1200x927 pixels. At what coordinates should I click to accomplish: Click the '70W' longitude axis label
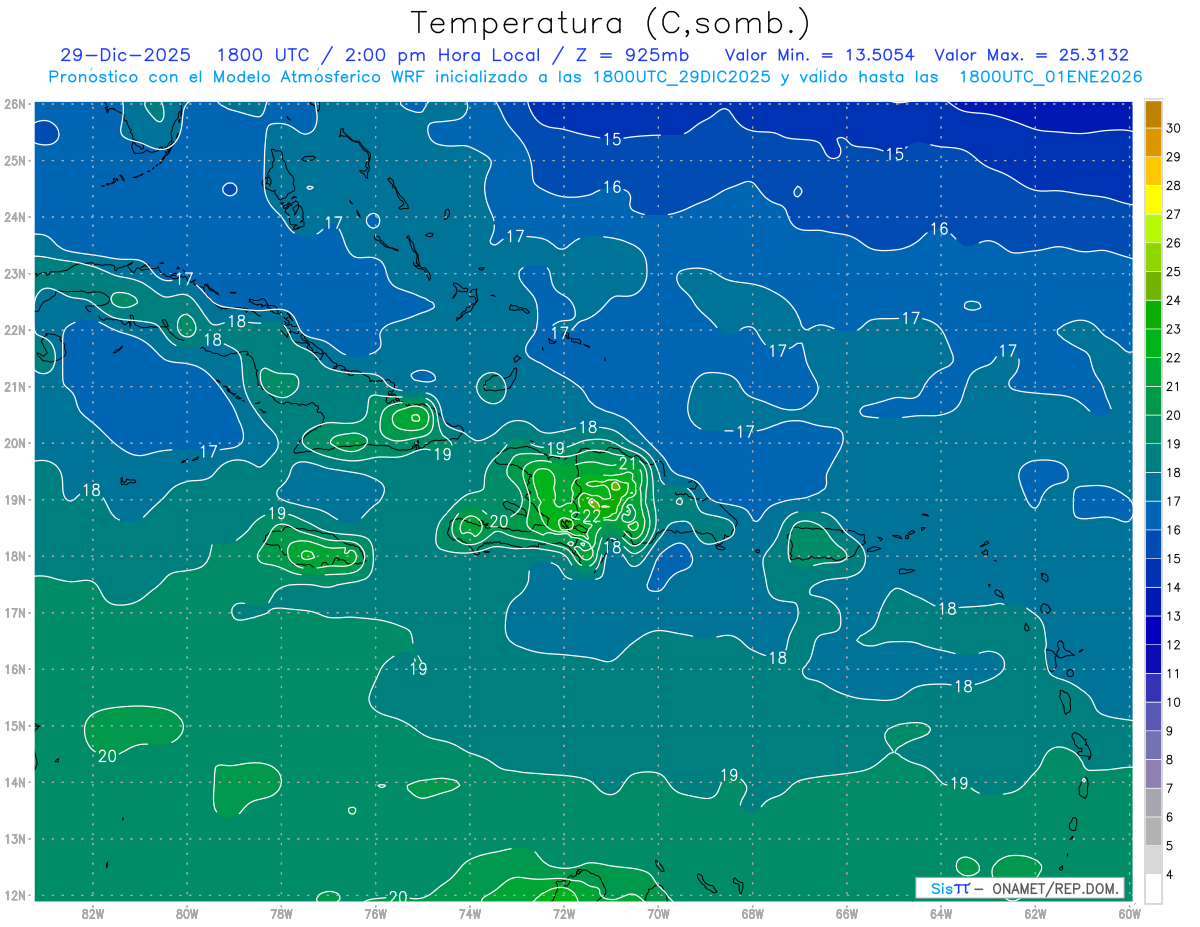click(x=658, y=913)
